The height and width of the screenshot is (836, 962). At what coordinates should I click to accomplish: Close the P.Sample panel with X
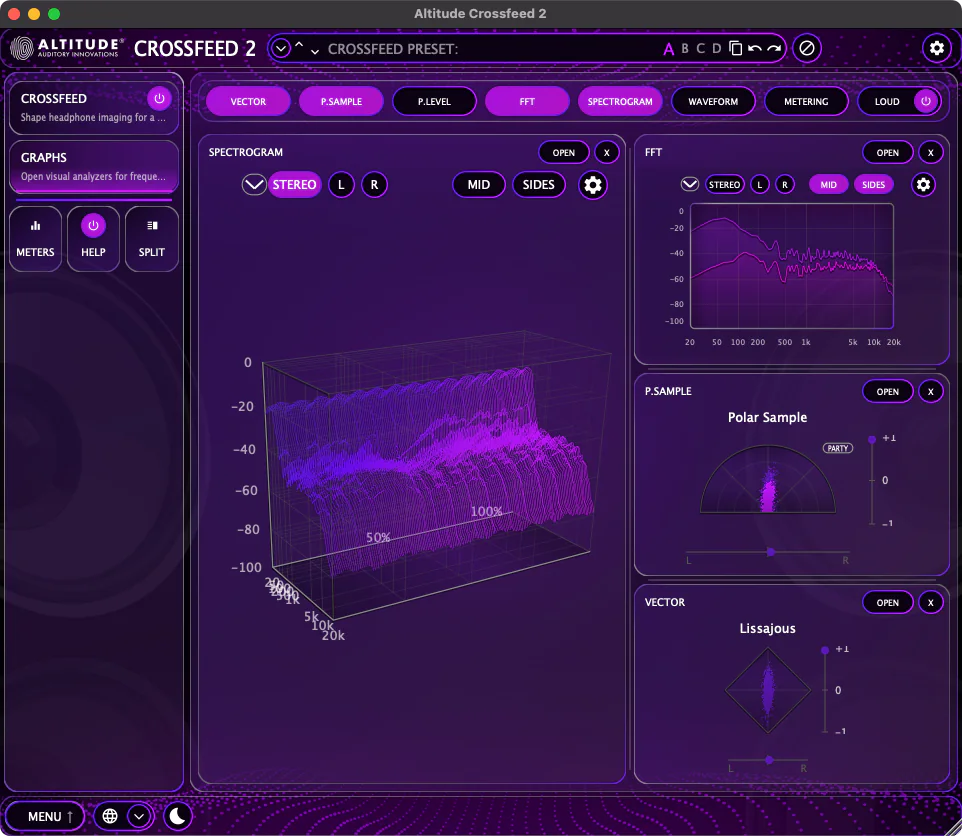931,391
